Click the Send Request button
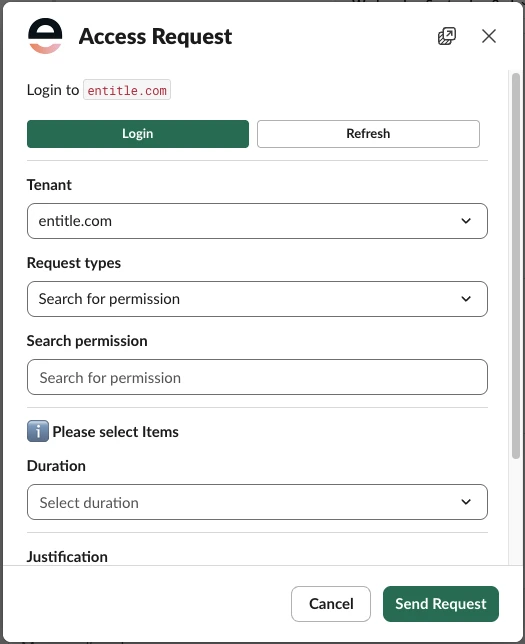Viewport: 525px width, 644px height. [x=441, y=604]
